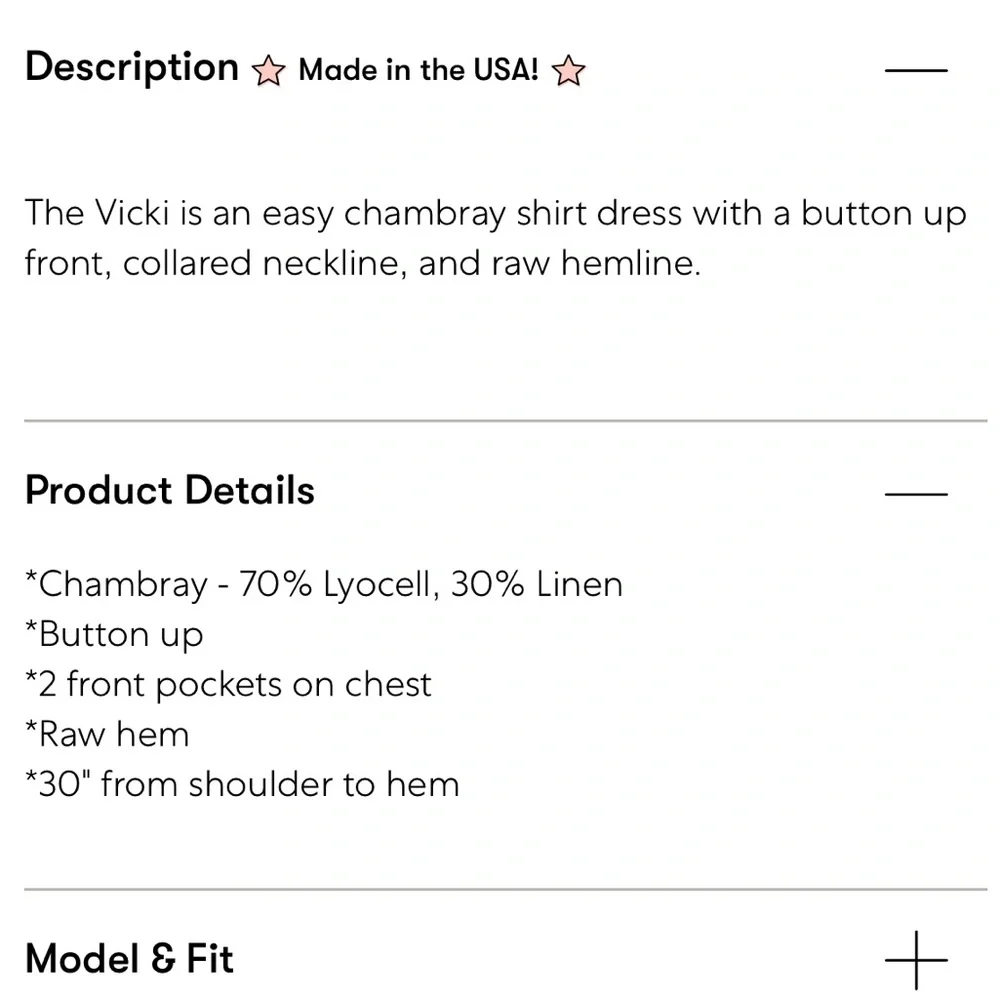This screenshot has width=1000, height=1000.
Task: Collapse the Description section minus icon
Action: tap(916, 70)
